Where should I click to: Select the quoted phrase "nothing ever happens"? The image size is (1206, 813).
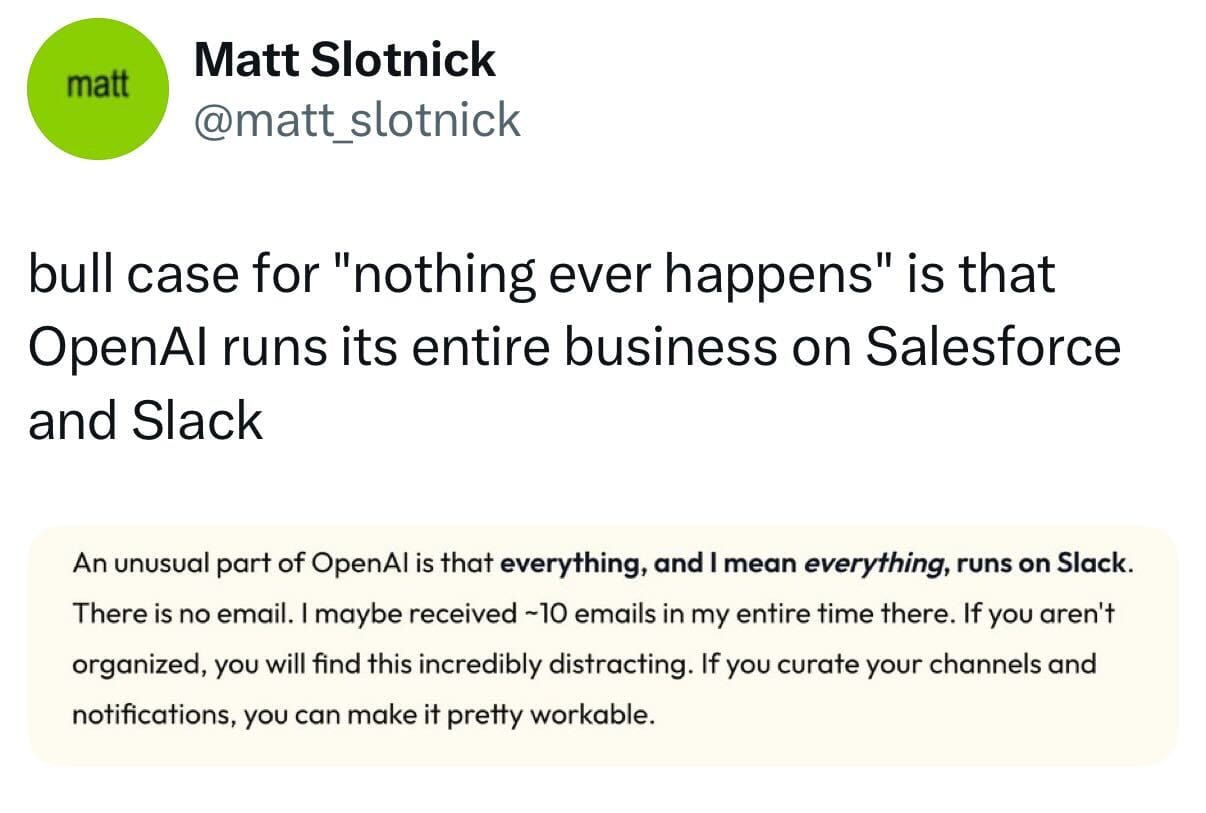click(x=600, y=274)
